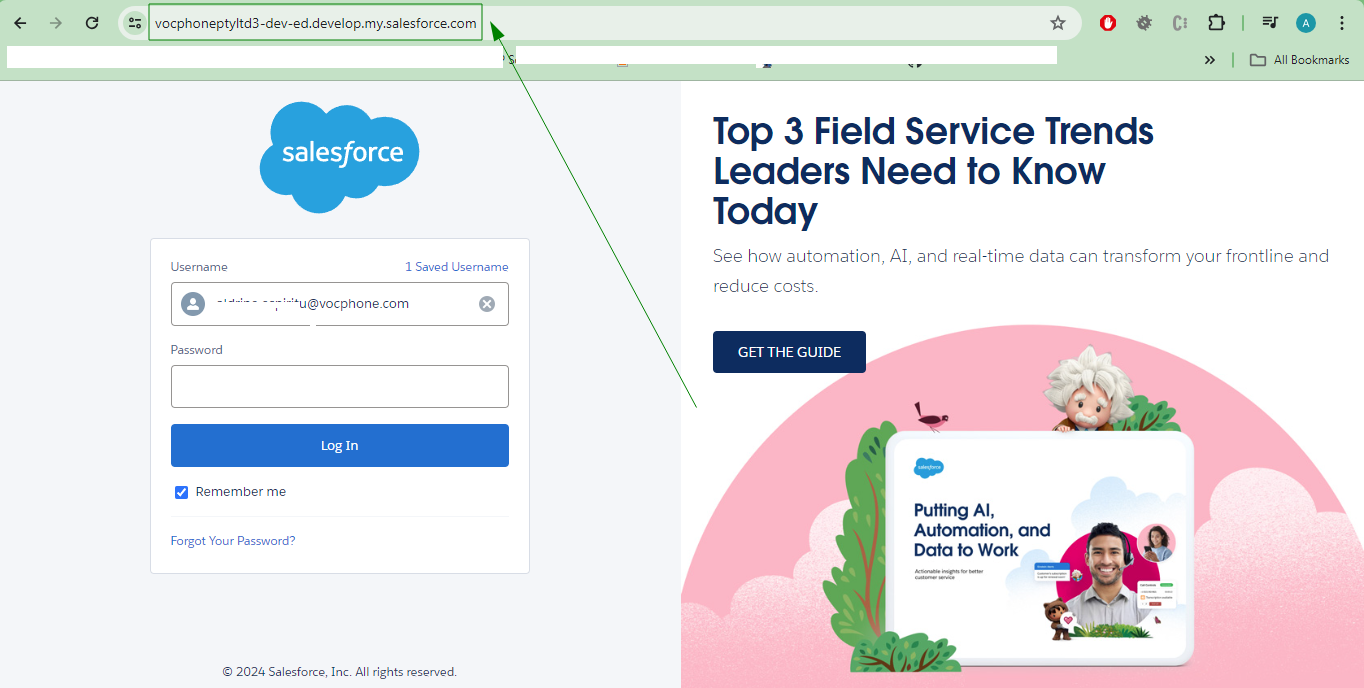Click the GET THE GUIDE button
Screen dimensions: 1364x688
pyautogui.click(x=789, y=352)
